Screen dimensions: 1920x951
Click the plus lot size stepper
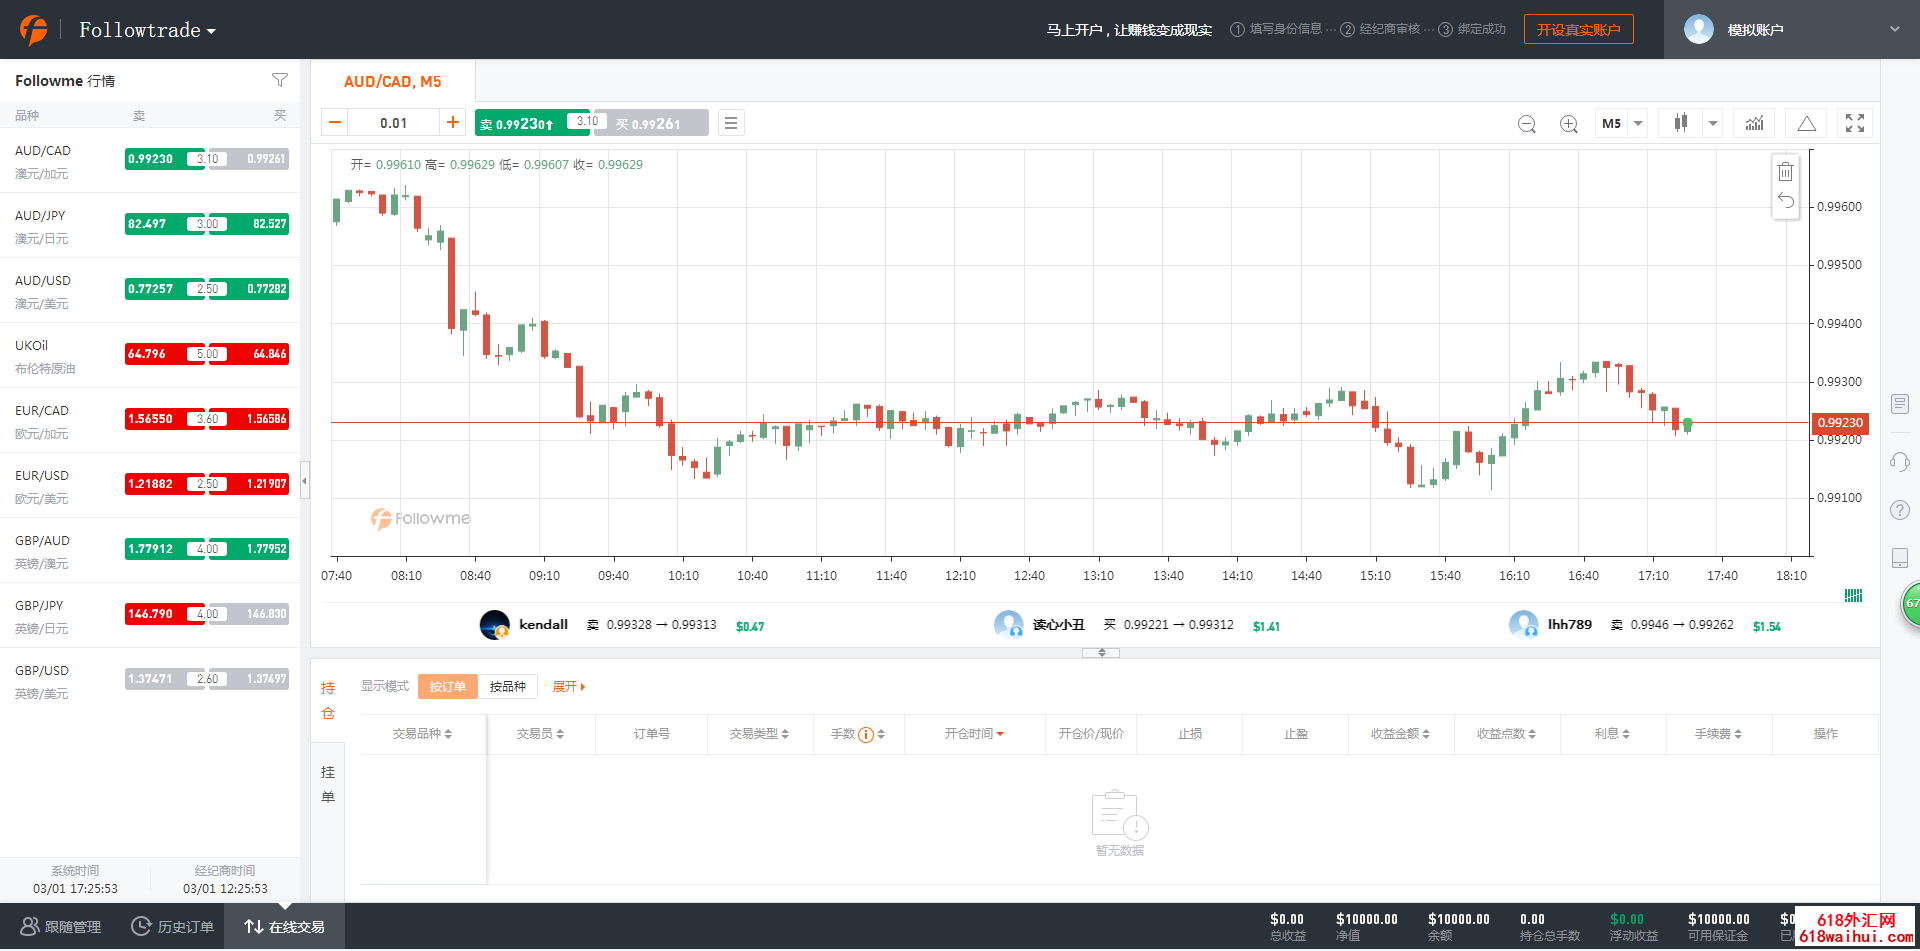point(453,122)
